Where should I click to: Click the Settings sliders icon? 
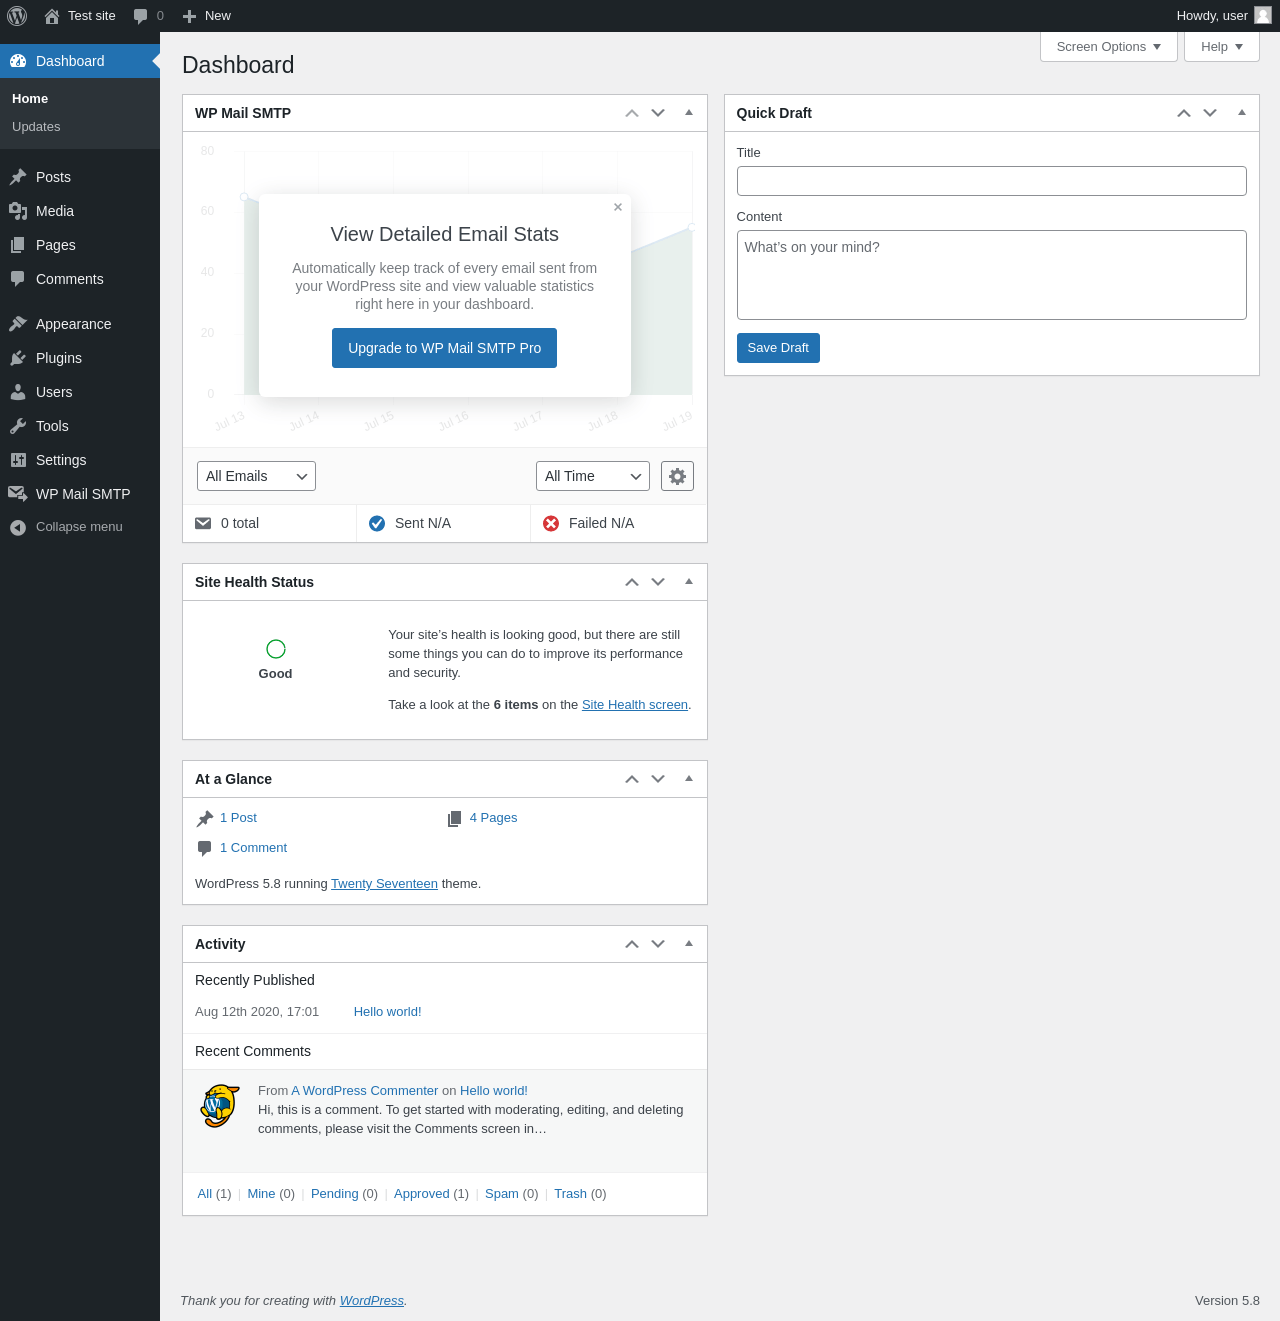click(18, 460)
